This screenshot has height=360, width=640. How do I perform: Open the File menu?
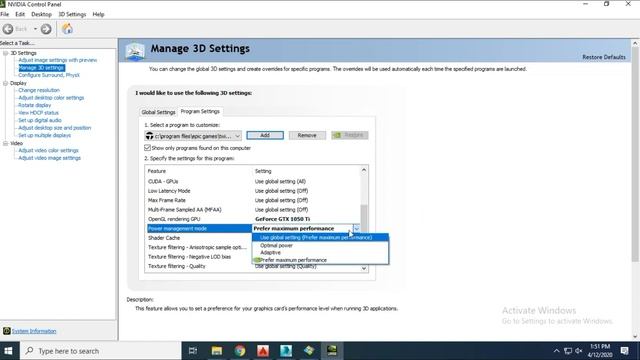pyautogui.click(x=4, y=14)
